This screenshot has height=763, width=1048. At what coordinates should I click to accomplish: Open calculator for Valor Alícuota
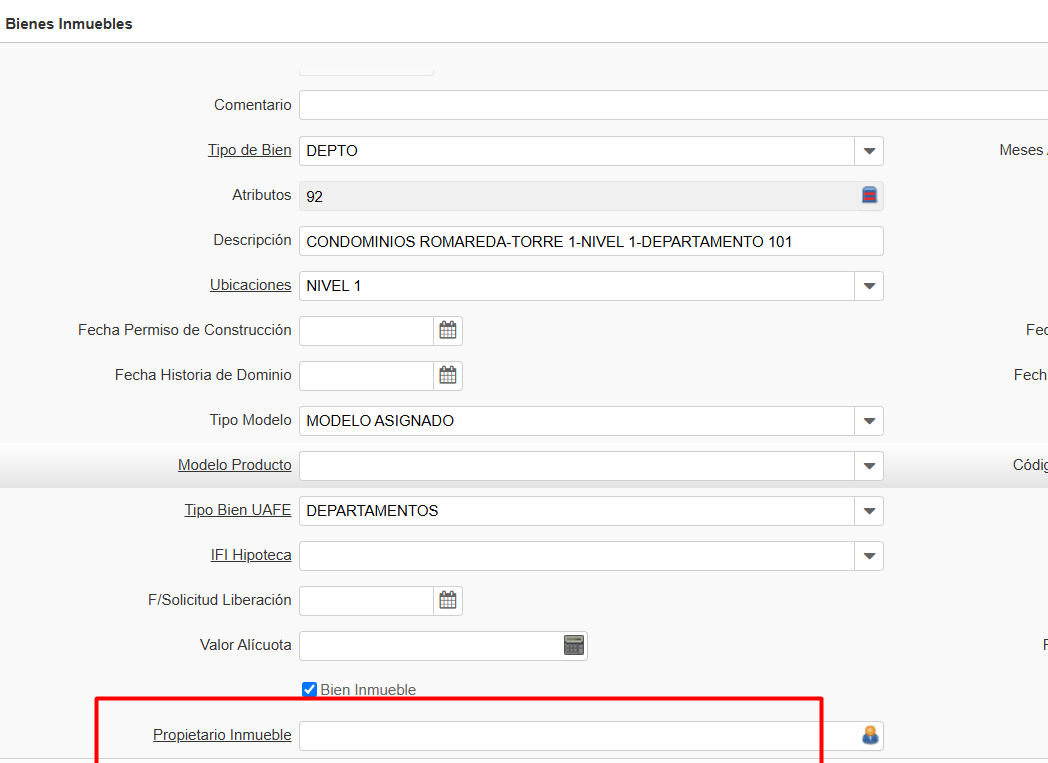pyautogui.click(x=573, y=645)
